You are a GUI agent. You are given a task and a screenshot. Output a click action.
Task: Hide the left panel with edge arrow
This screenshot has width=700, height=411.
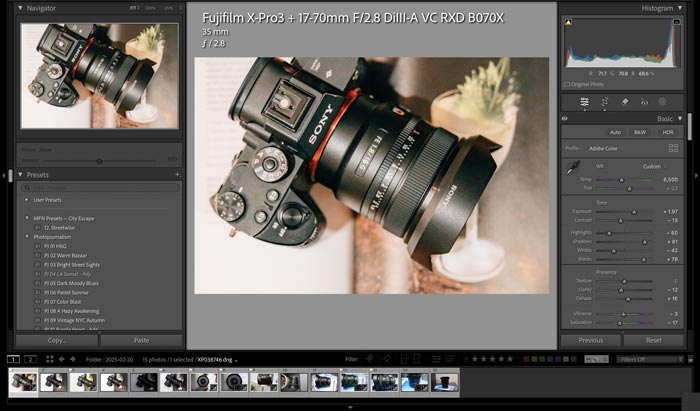click(4, 175)
